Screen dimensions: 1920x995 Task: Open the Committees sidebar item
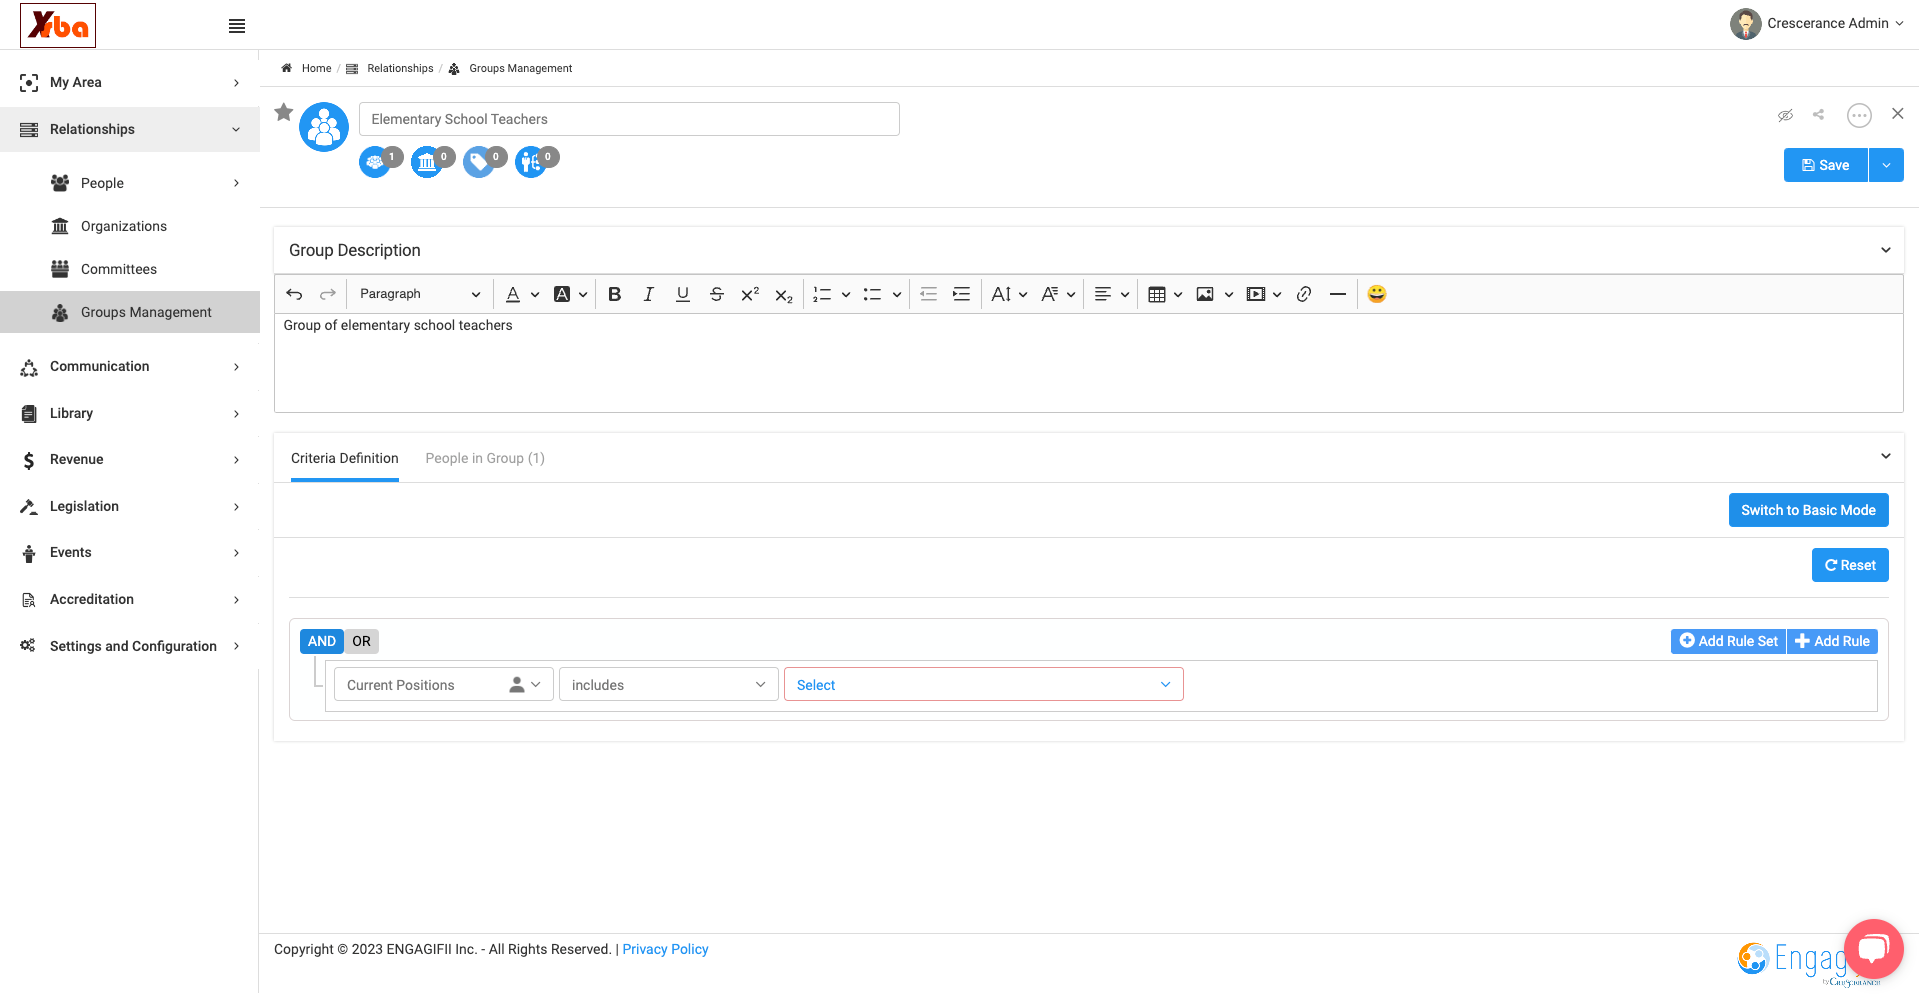click(x=130, y=269)
